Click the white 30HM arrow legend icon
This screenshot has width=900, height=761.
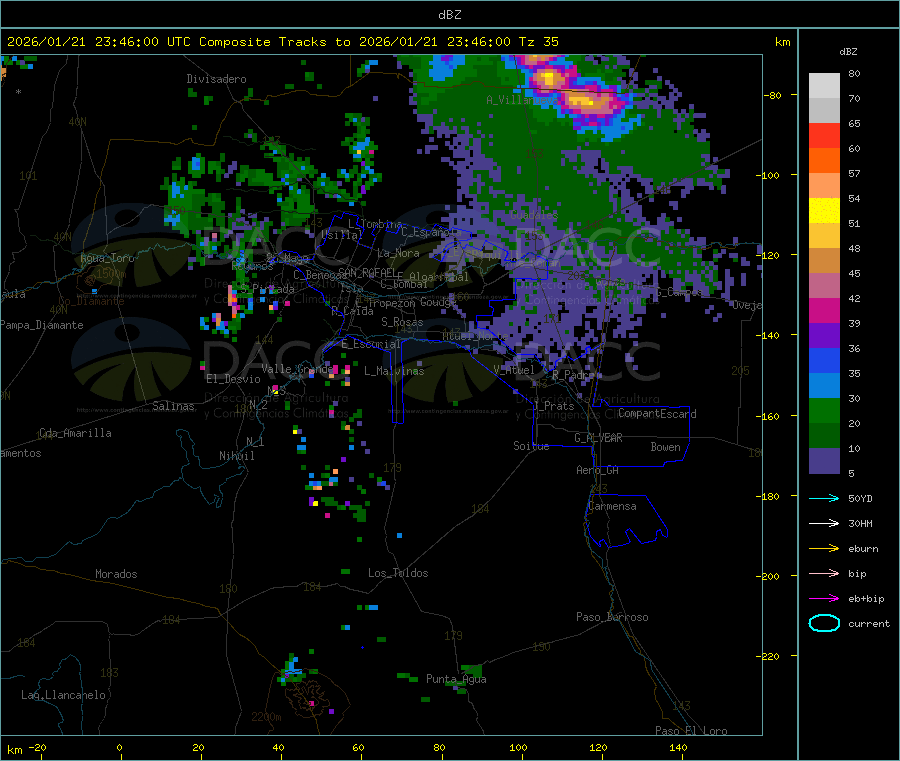coord(824,523)
